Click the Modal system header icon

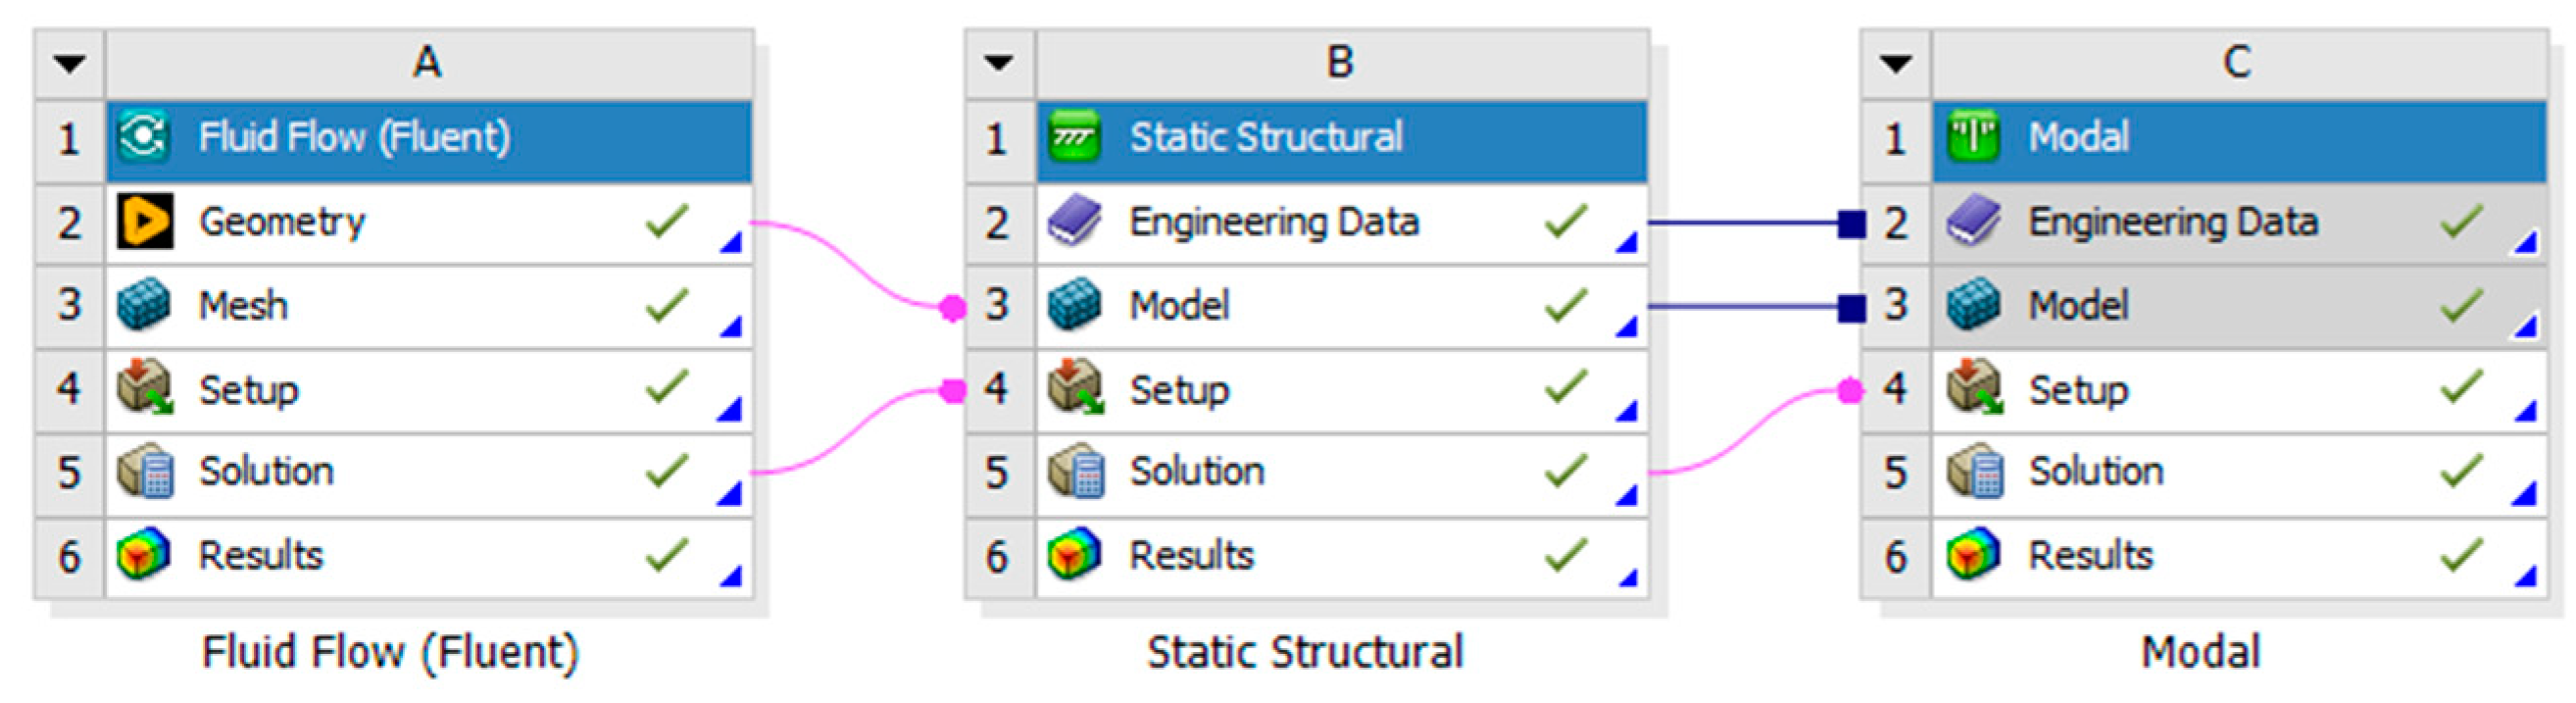[1973, 137]
